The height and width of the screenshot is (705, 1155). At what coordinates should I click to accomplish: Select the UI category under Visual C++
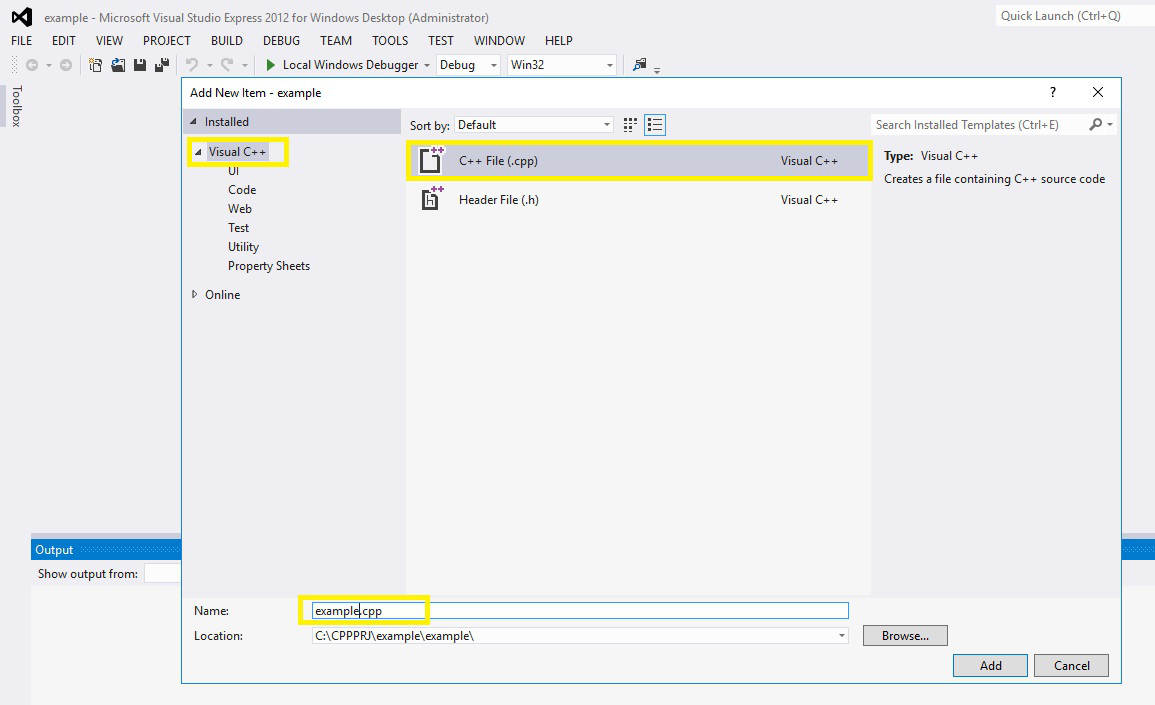(x=234, y=171)
